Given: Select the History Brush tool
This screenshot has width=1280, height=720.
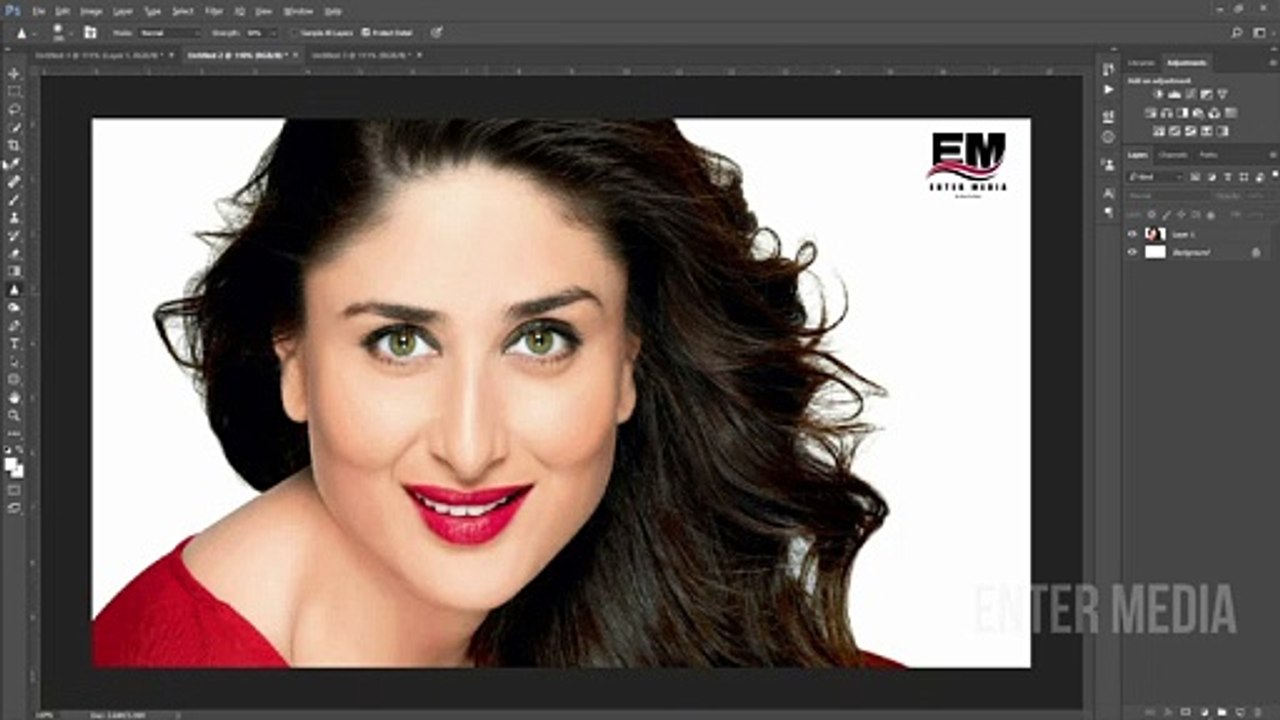Looking at the screenshot, I should (x=14, y=236).
